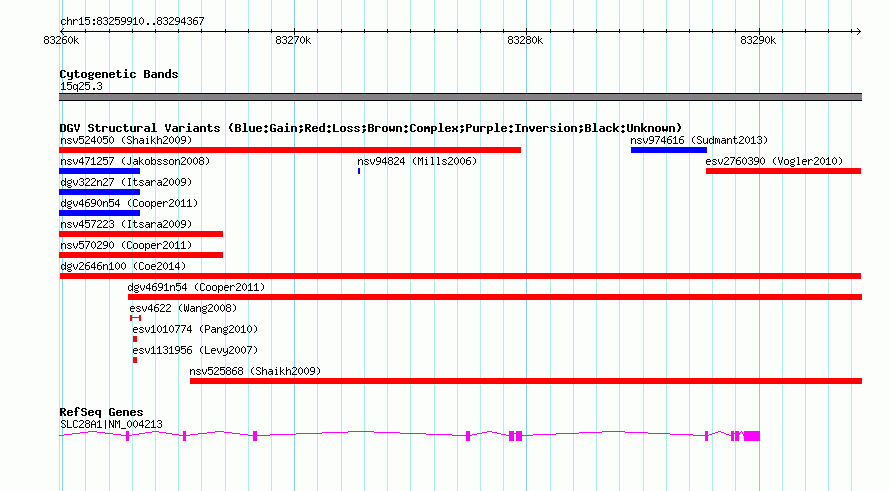The image size is (890, 491).
Task: Click the red nsv570290 loss bar
Action: 141,255
